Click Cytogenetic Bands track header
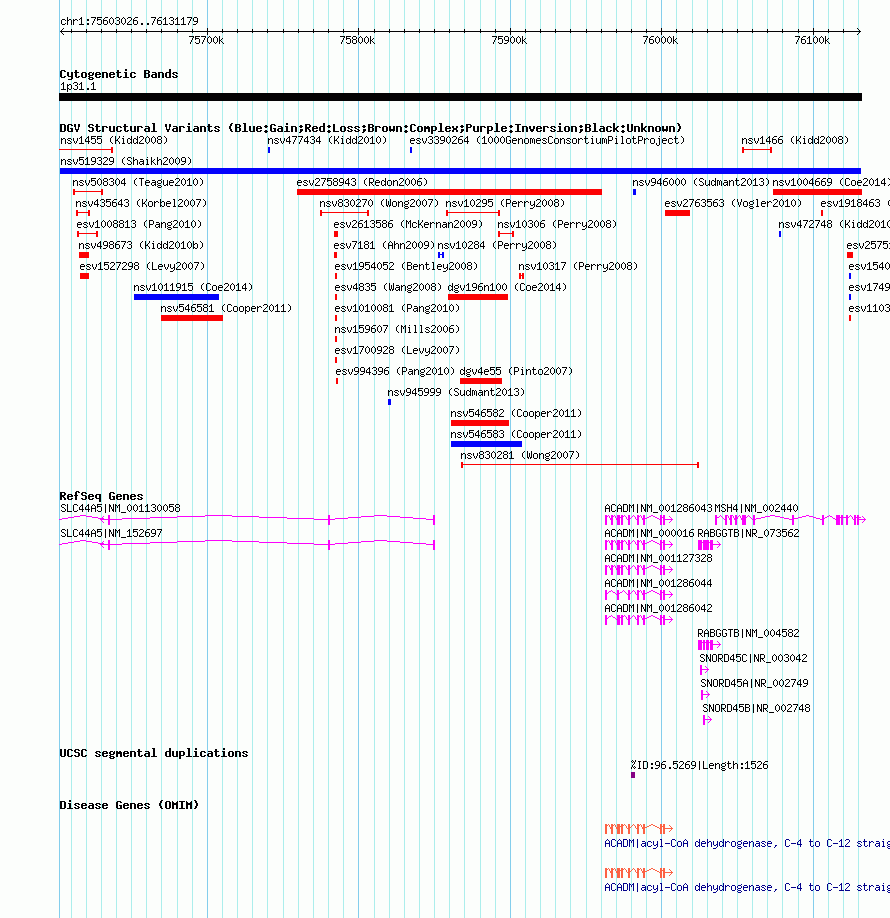Viewport: 890px width, 918px height. 119,74
